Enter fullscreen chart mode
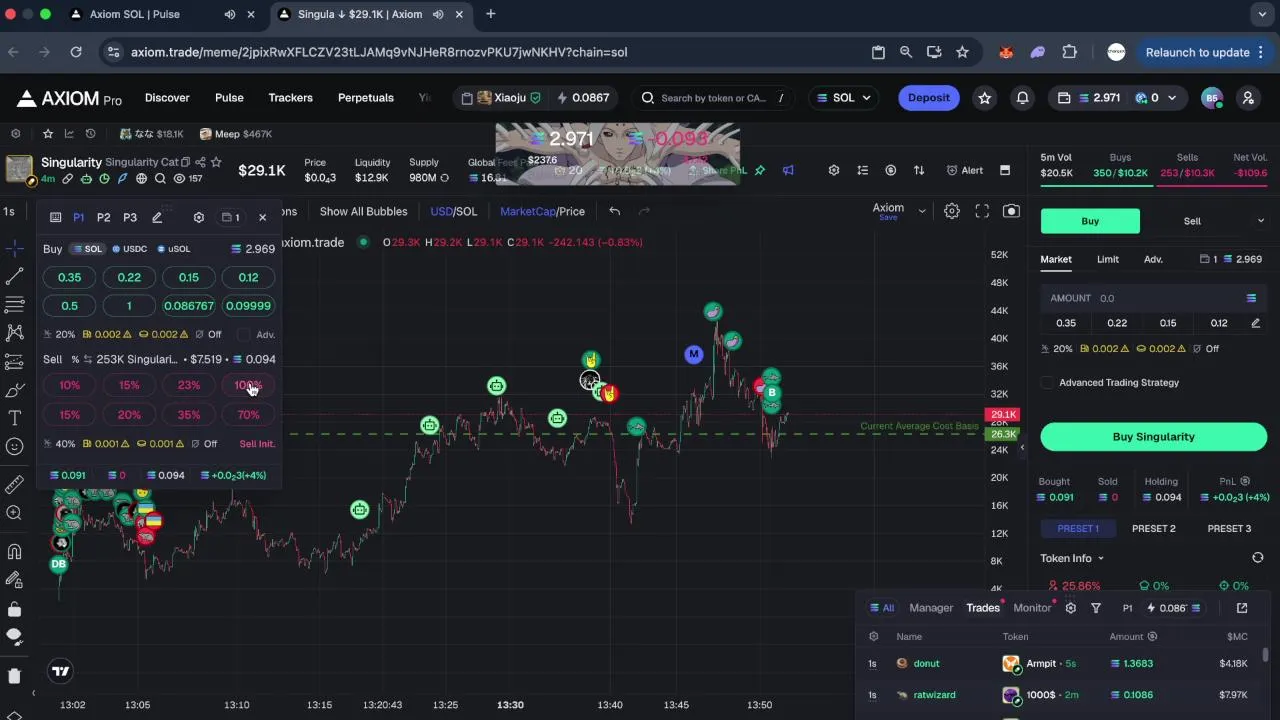Screen dimensions: 1280x720 (x=982, y=211)
